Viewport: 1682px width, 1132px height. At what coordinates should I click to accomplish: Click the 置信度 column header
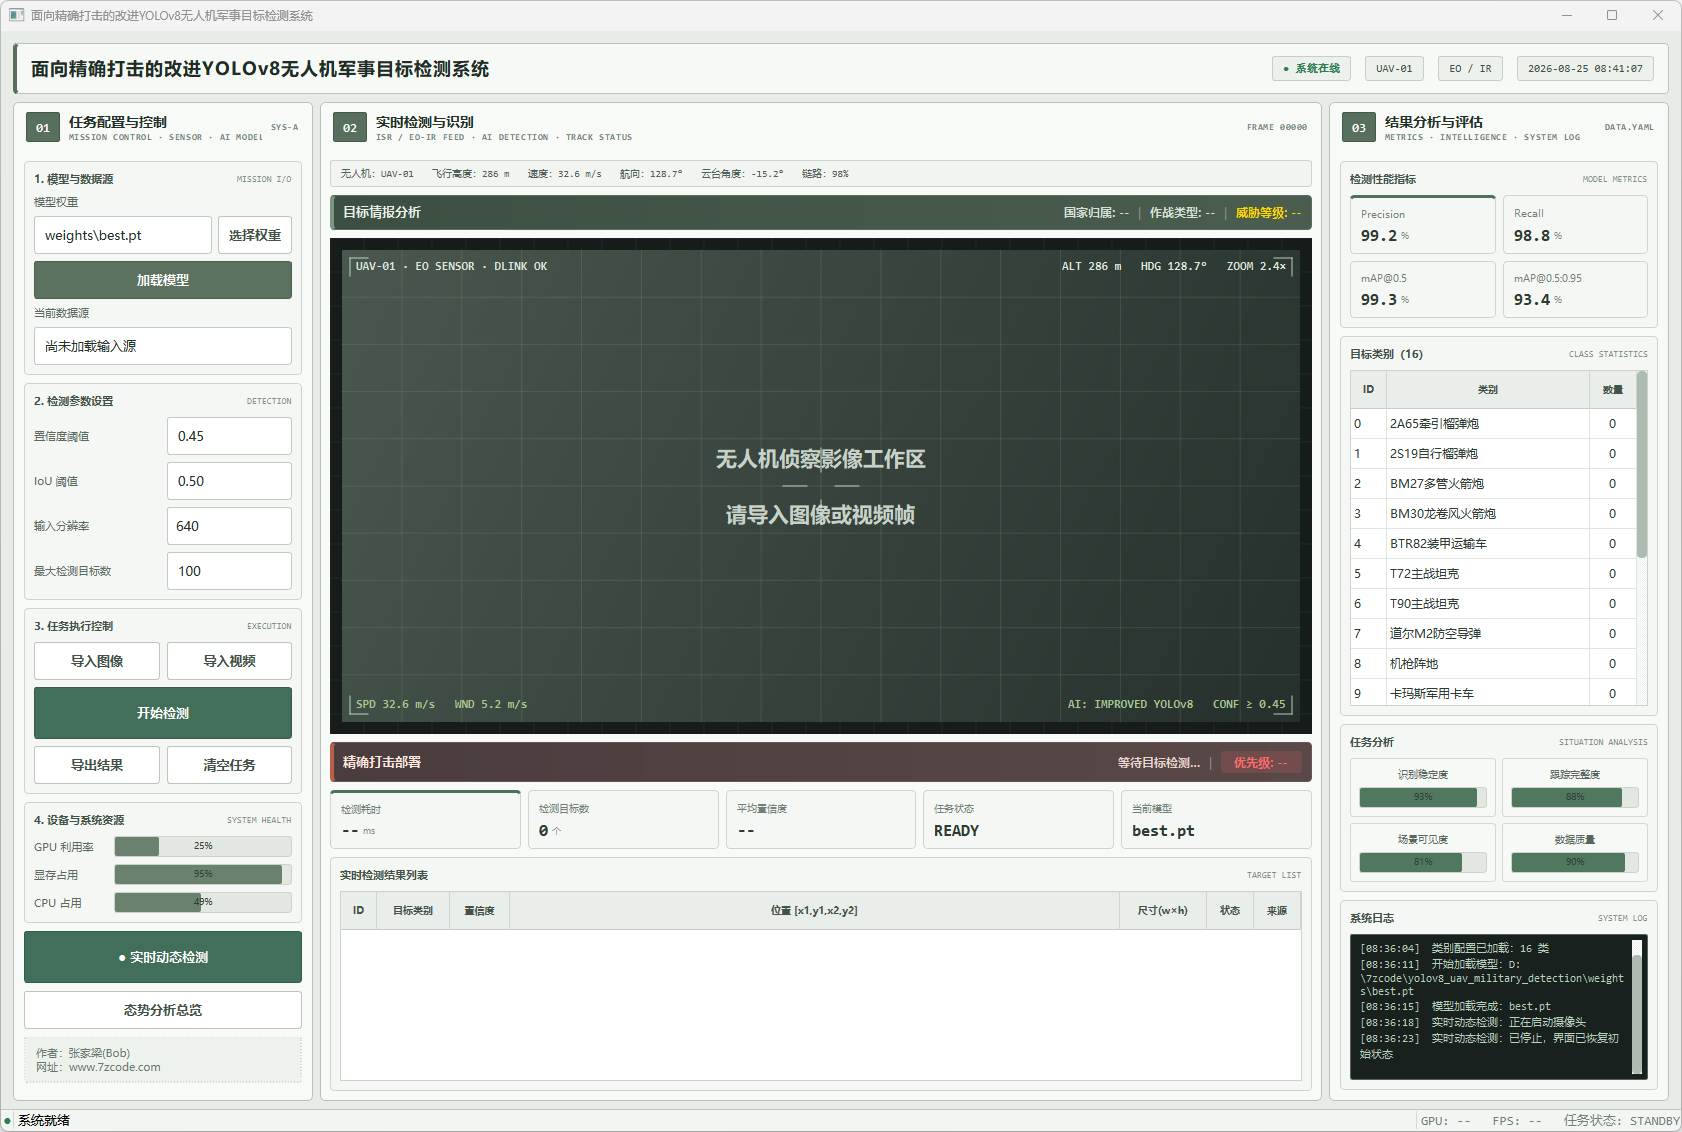coord(479,910)
